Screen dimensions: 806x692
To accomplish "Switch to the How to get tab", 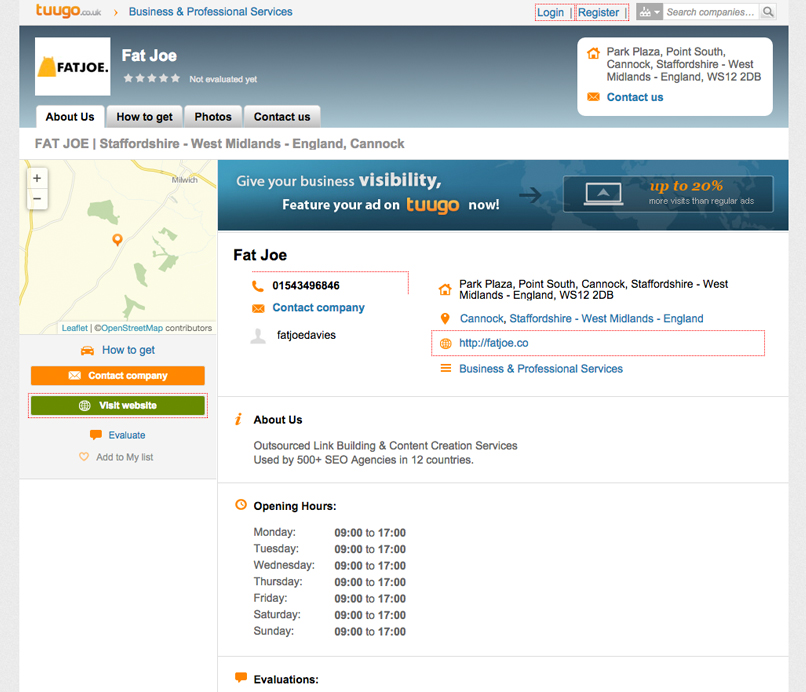I will (144, 117).
